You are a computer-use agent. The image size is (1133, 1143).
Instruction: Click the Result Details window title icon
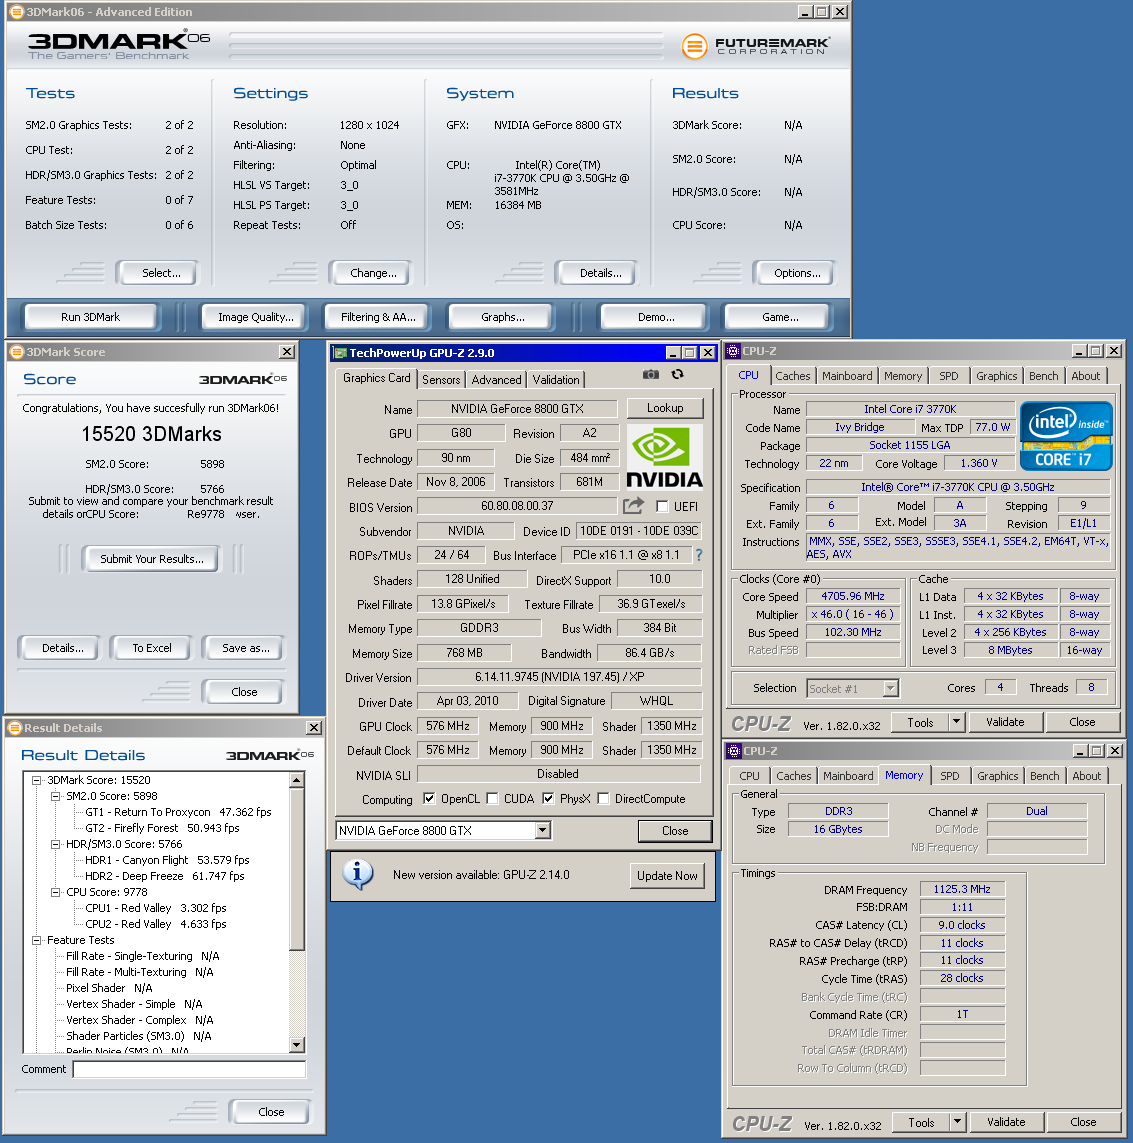pyautogui.click(x=15, y=727)
